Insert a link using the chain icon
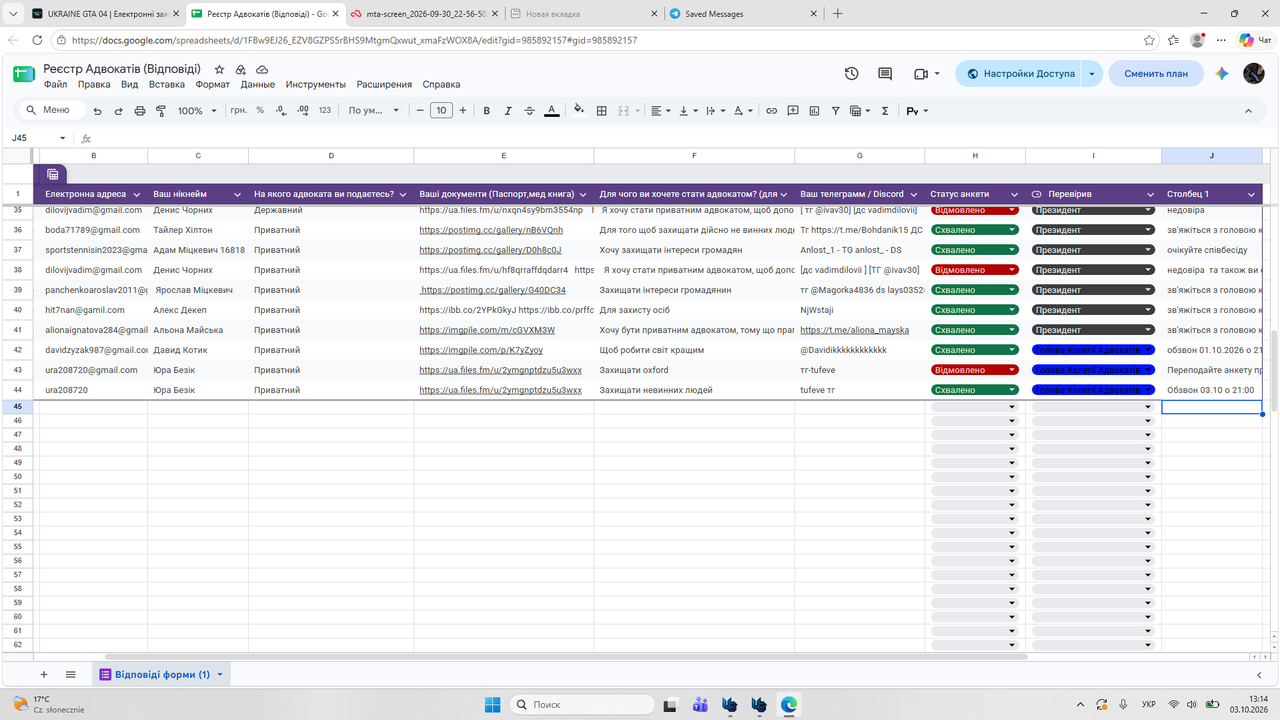 click(771, 111)
